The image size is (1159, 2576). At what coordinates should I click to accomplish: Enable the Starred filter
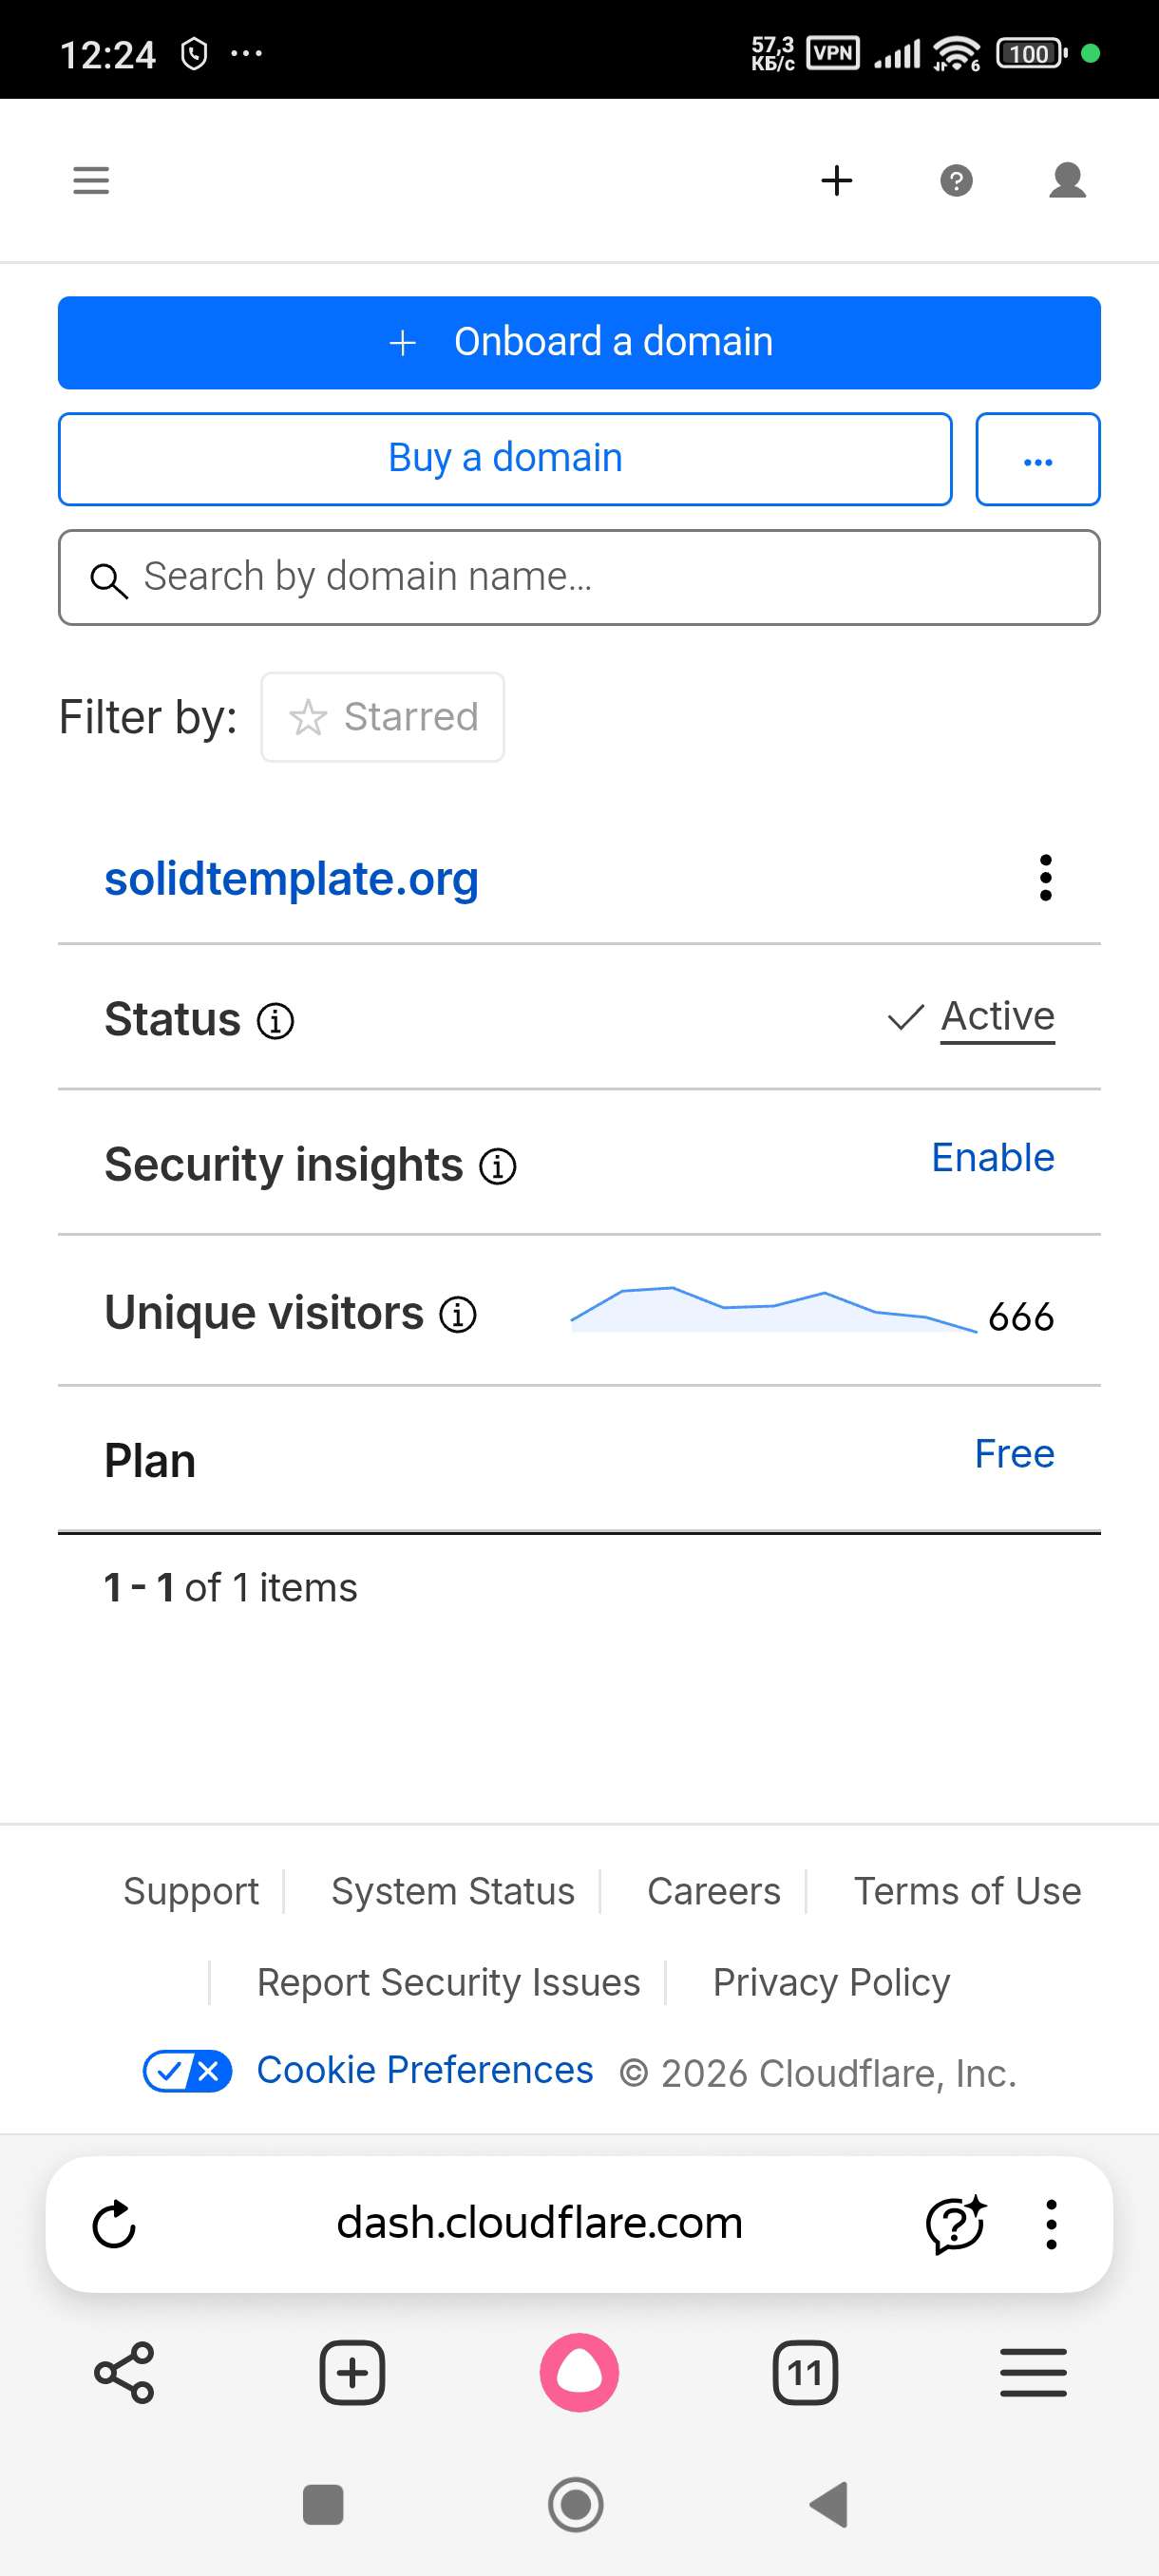pyautogui.click(x=382, y=716)
